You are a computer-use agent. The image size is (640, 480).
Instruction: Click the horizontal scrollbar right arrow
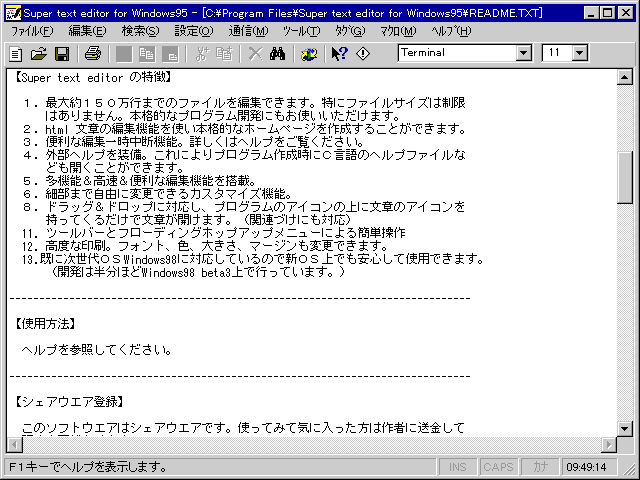pos(609,444)
